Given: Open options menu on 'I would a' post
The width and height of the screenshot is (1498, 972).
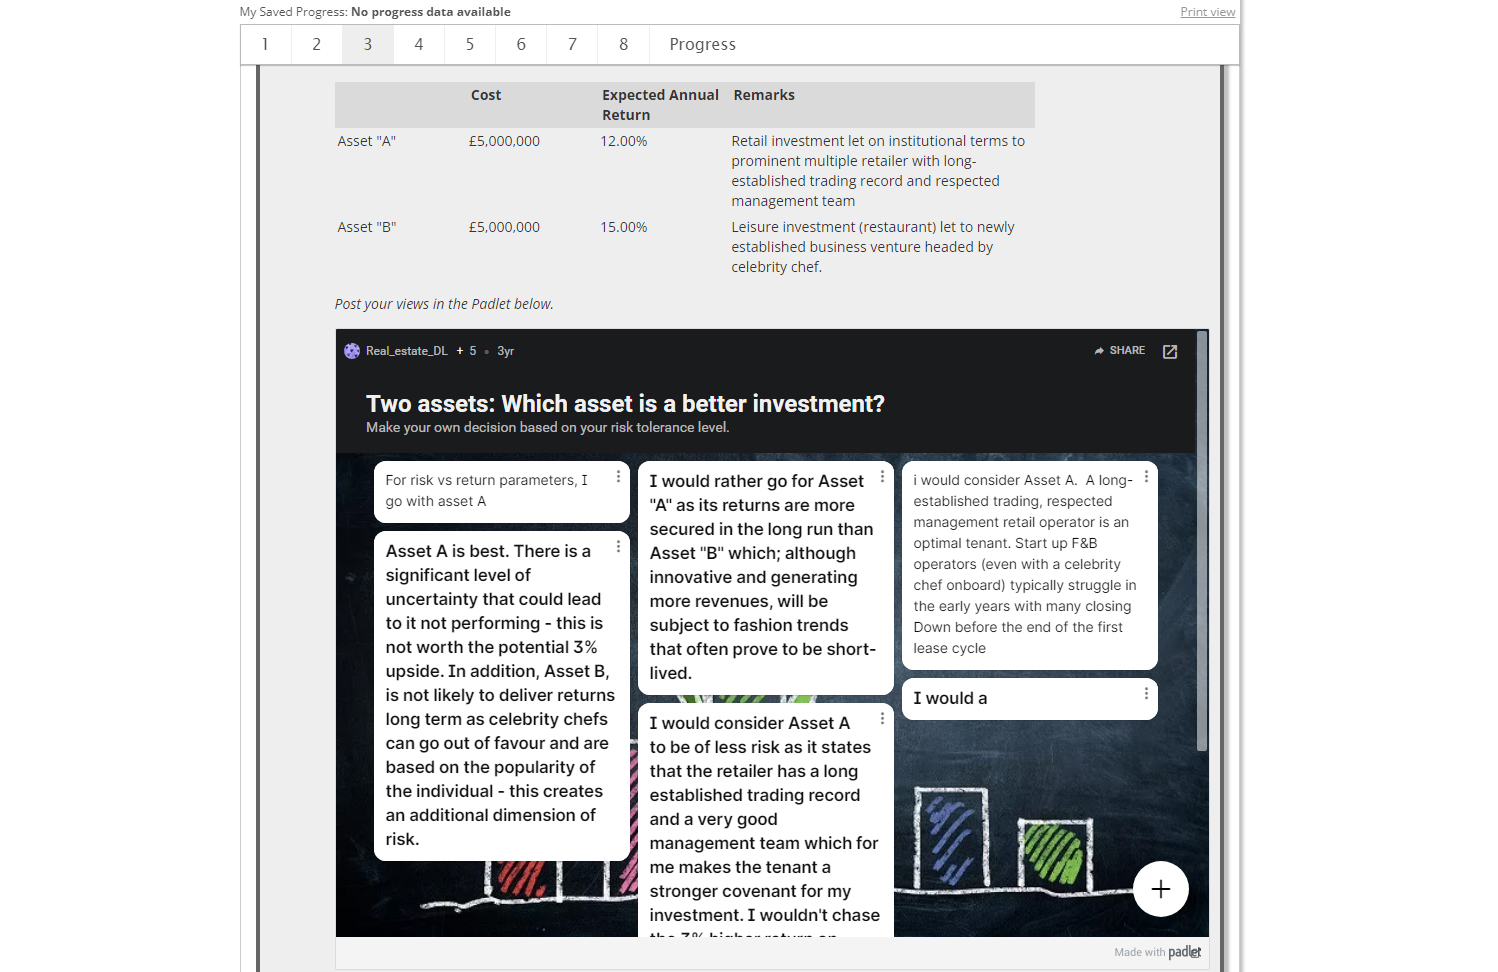Looking at the screenshot, I should coord(1146,693).
